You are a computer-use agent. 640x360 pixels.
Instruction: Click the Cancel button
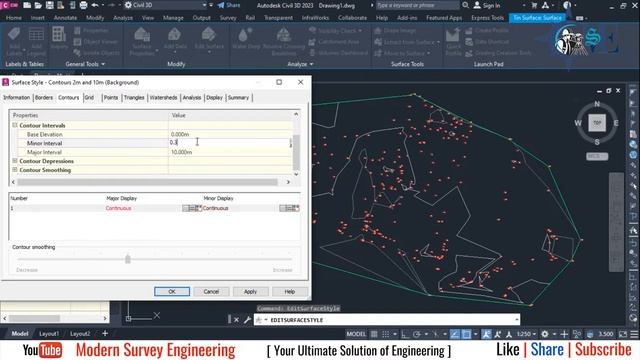coord(211,291)
